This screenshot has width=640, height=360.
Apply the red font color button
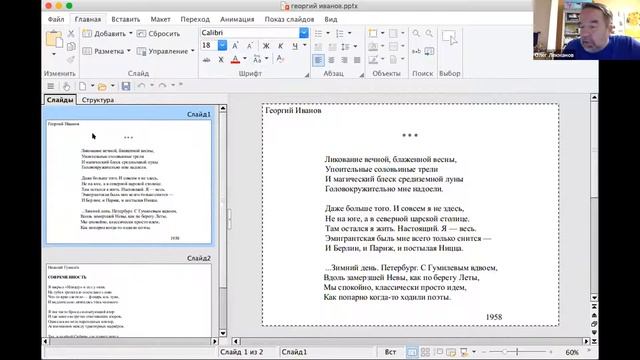pos(235,60)
